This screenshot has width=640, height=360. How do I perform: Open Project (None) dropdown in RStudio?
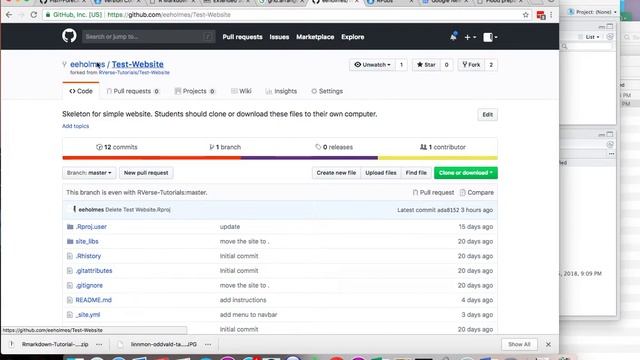pyautogui.click(x=593, y=12)
